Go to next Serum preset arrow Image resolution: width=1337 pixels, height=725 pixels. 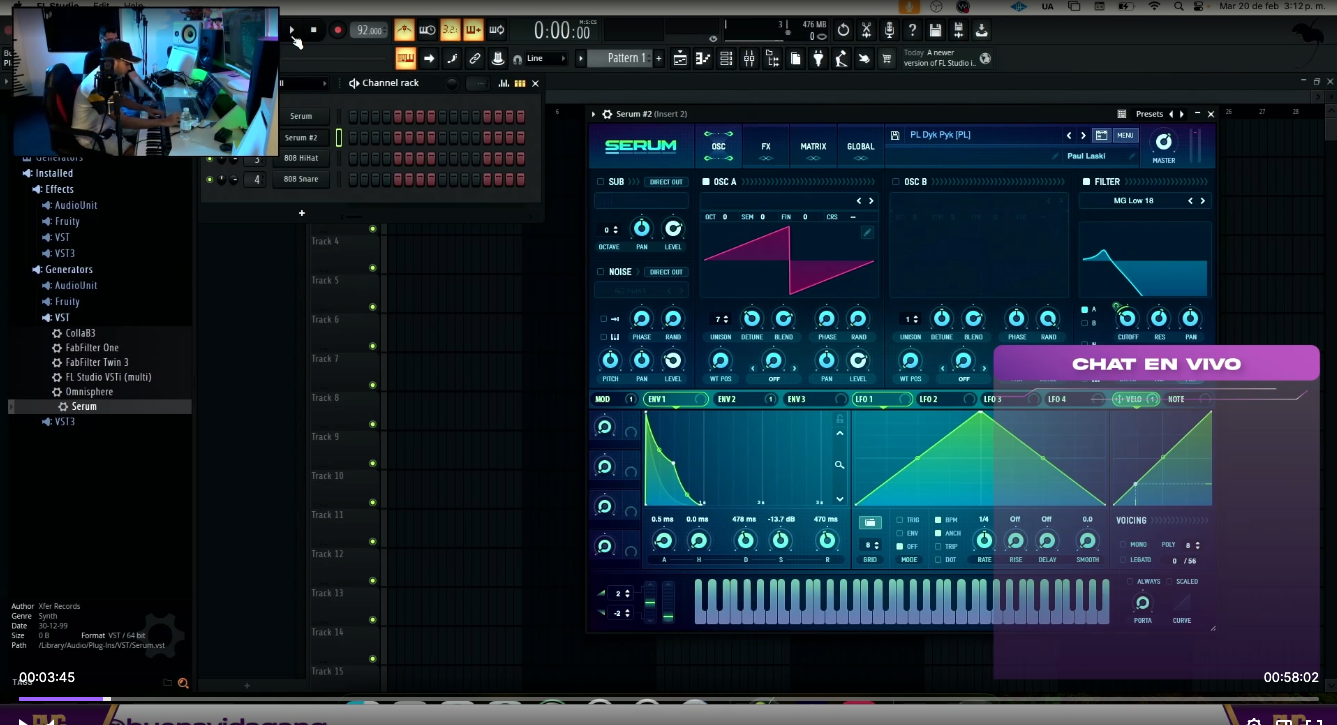1083,135
